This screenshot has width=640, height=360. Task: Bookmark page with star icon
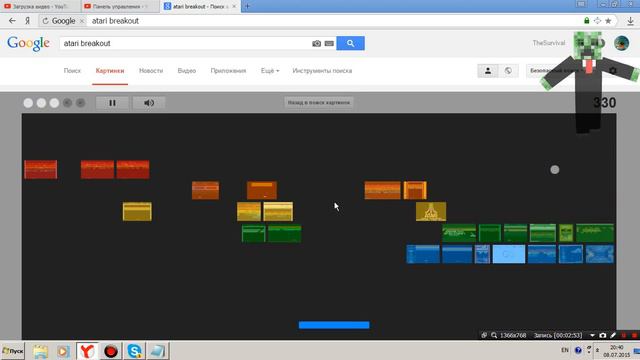tap(608, 21)
